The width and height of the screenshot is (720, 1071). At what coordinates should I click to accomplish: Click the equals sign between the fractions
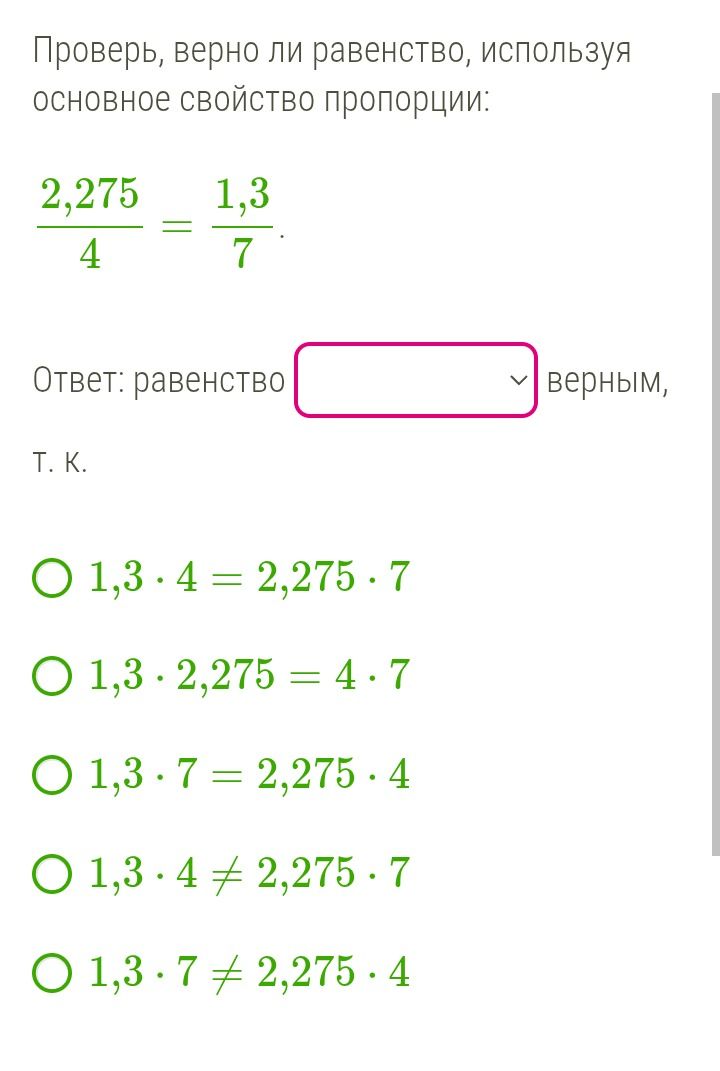pos(178,225)
